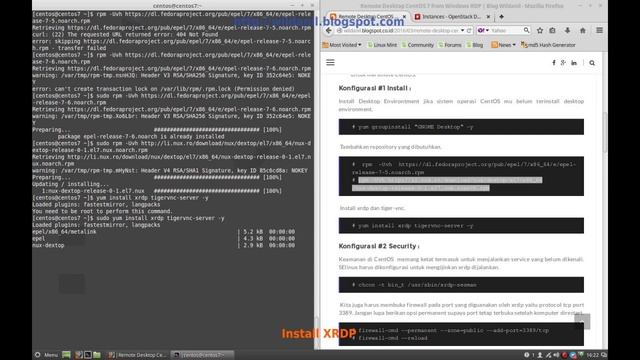This screenshot has height=360, width=640.
Task: Open the blog's hamburger navigation menu
Action: pyautogui.click(x=330, y=62)
